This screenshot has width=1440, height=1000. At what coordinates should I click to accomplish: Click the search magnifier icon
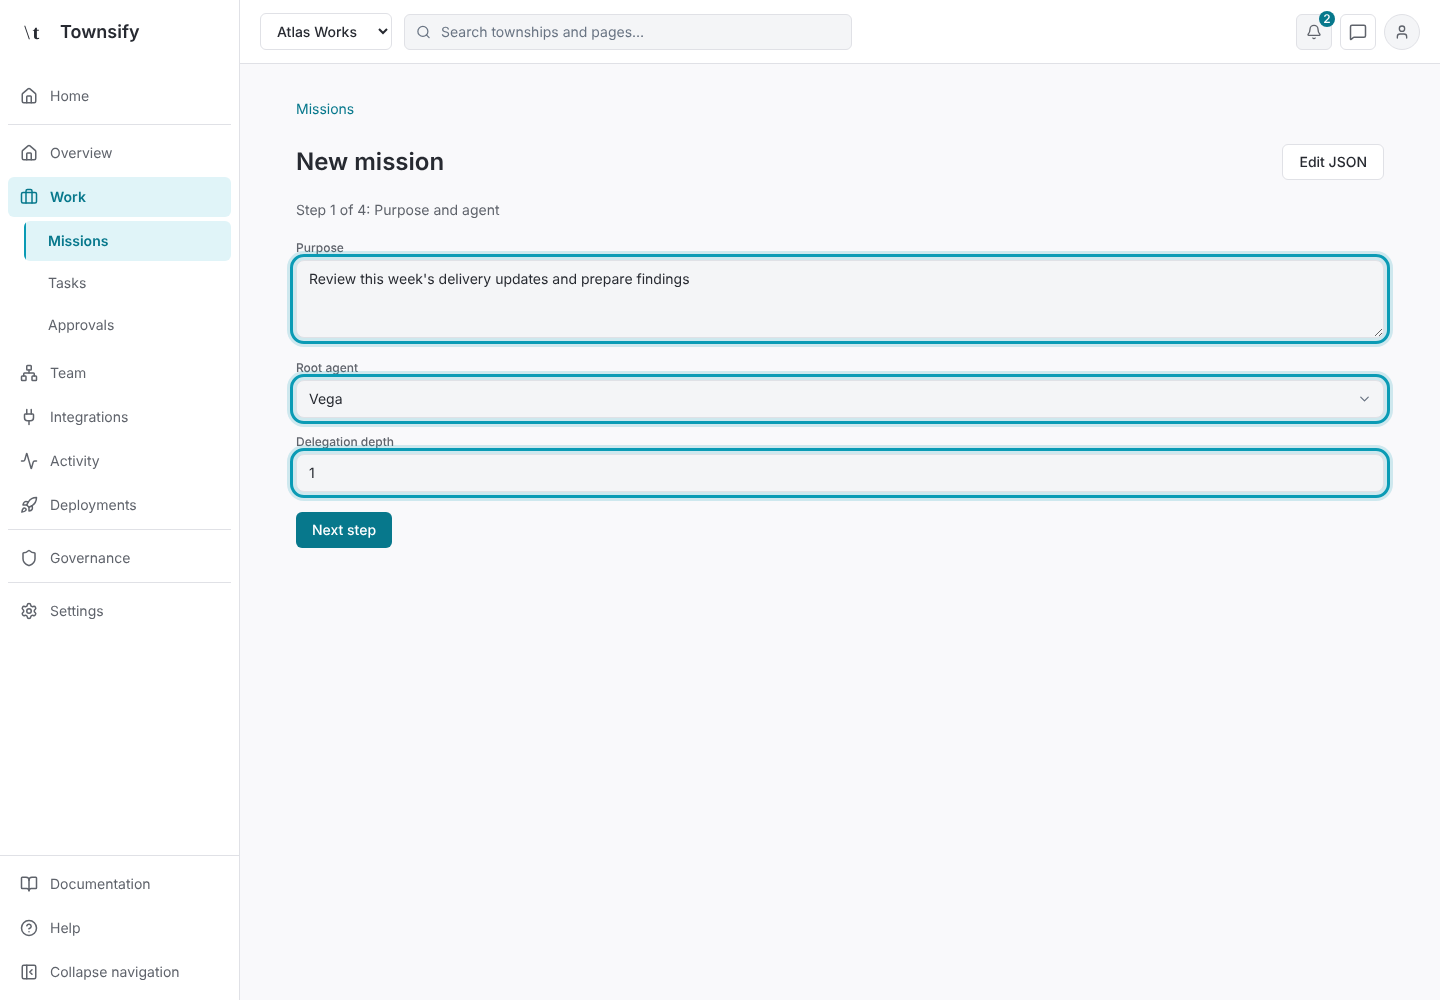pos(423,32)
